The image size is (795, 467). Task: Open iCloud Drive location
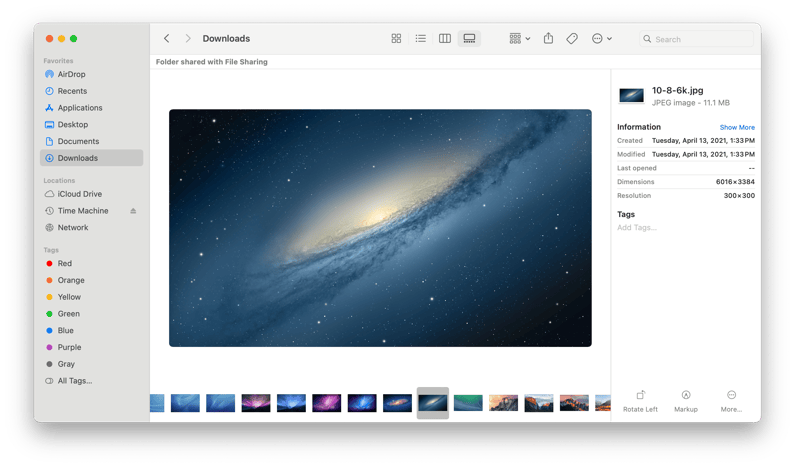91,194
